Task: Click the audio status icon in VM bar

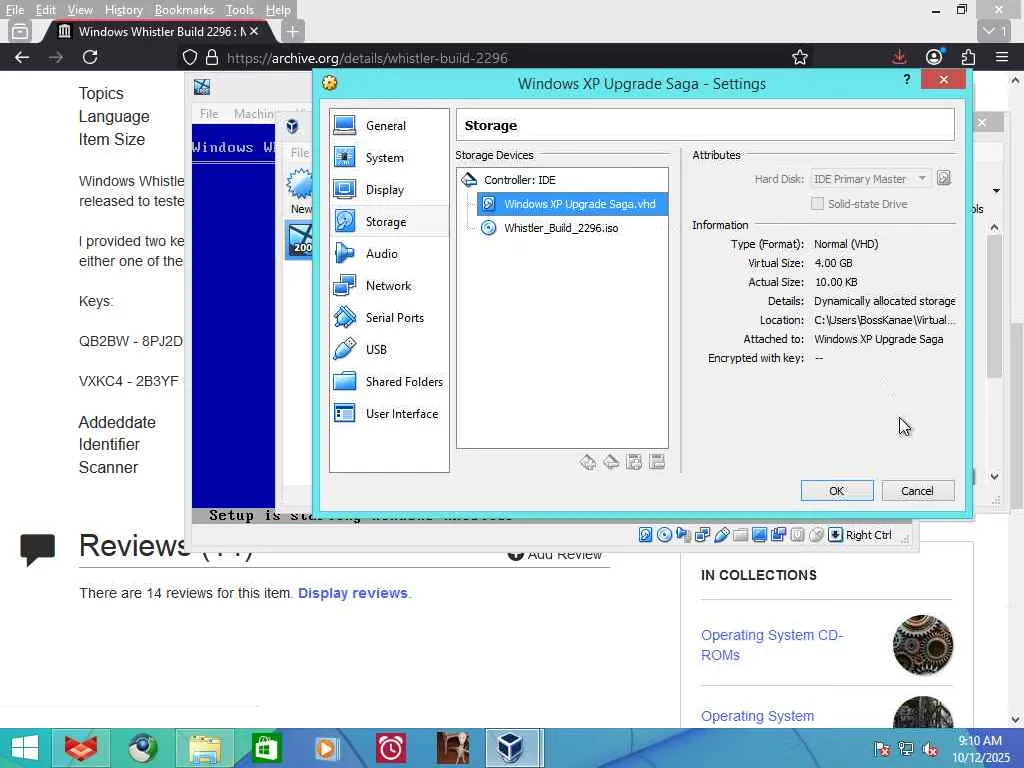Action: 683,535
